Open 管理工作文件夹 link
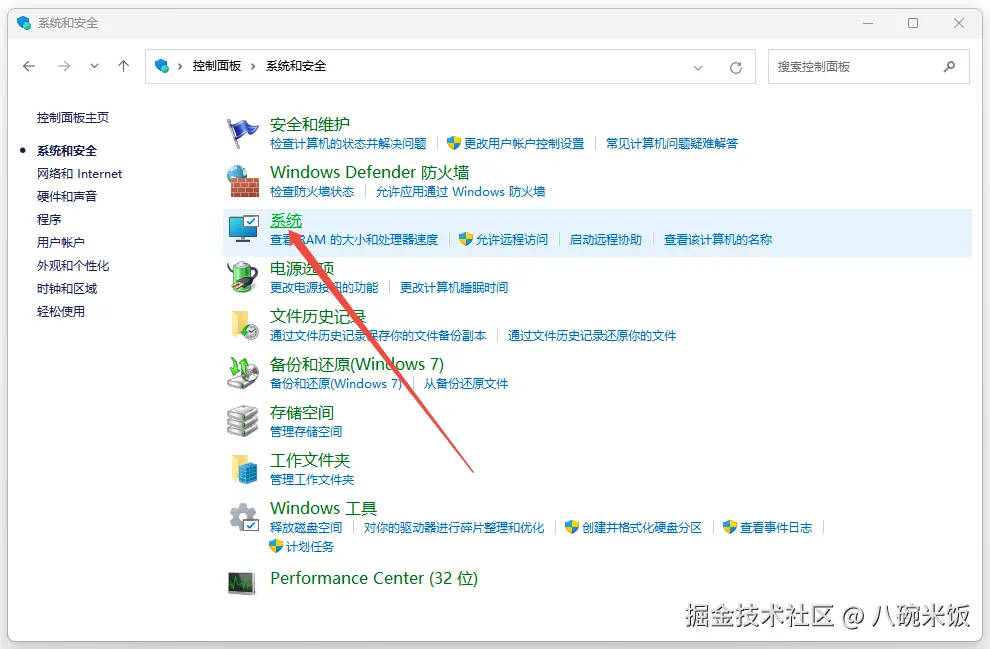This screenshot has width=990, height=649. click(312, 479)
